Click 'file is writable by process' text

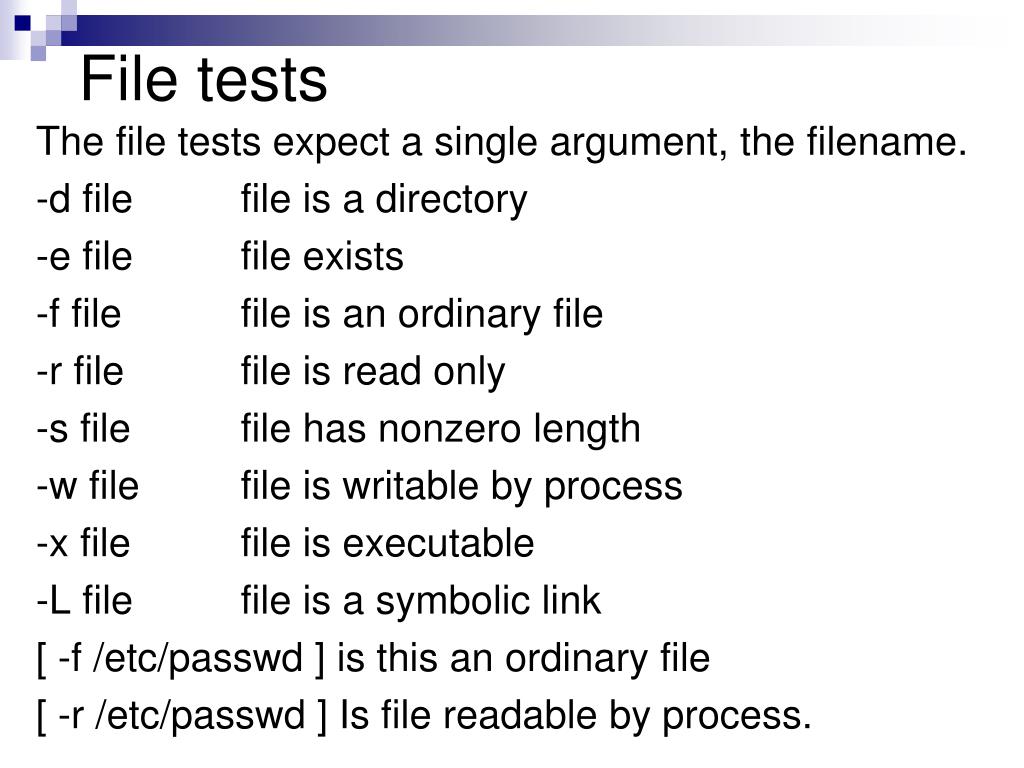462,487
